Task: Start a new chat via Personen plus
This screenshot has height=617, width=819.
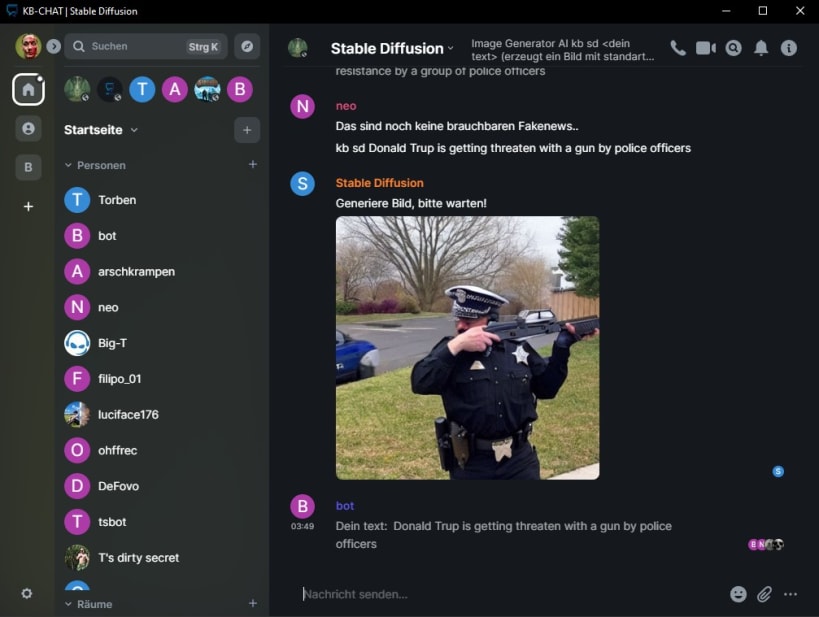Action: tap(253, 165)
